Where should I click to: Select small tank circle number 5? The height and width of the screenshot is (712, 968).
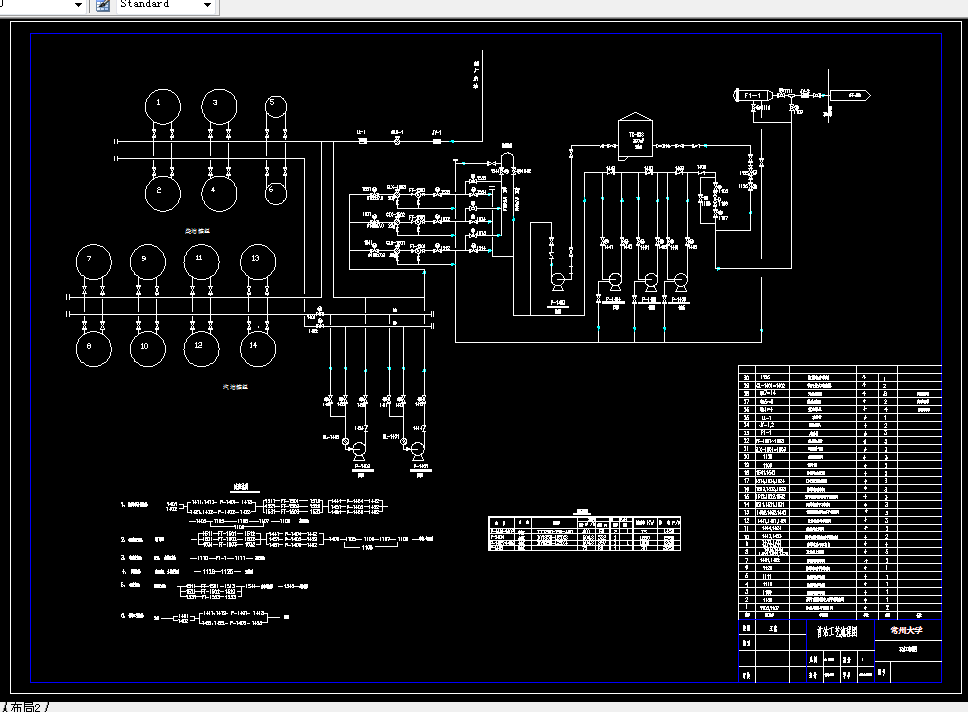tap(276, 107)
